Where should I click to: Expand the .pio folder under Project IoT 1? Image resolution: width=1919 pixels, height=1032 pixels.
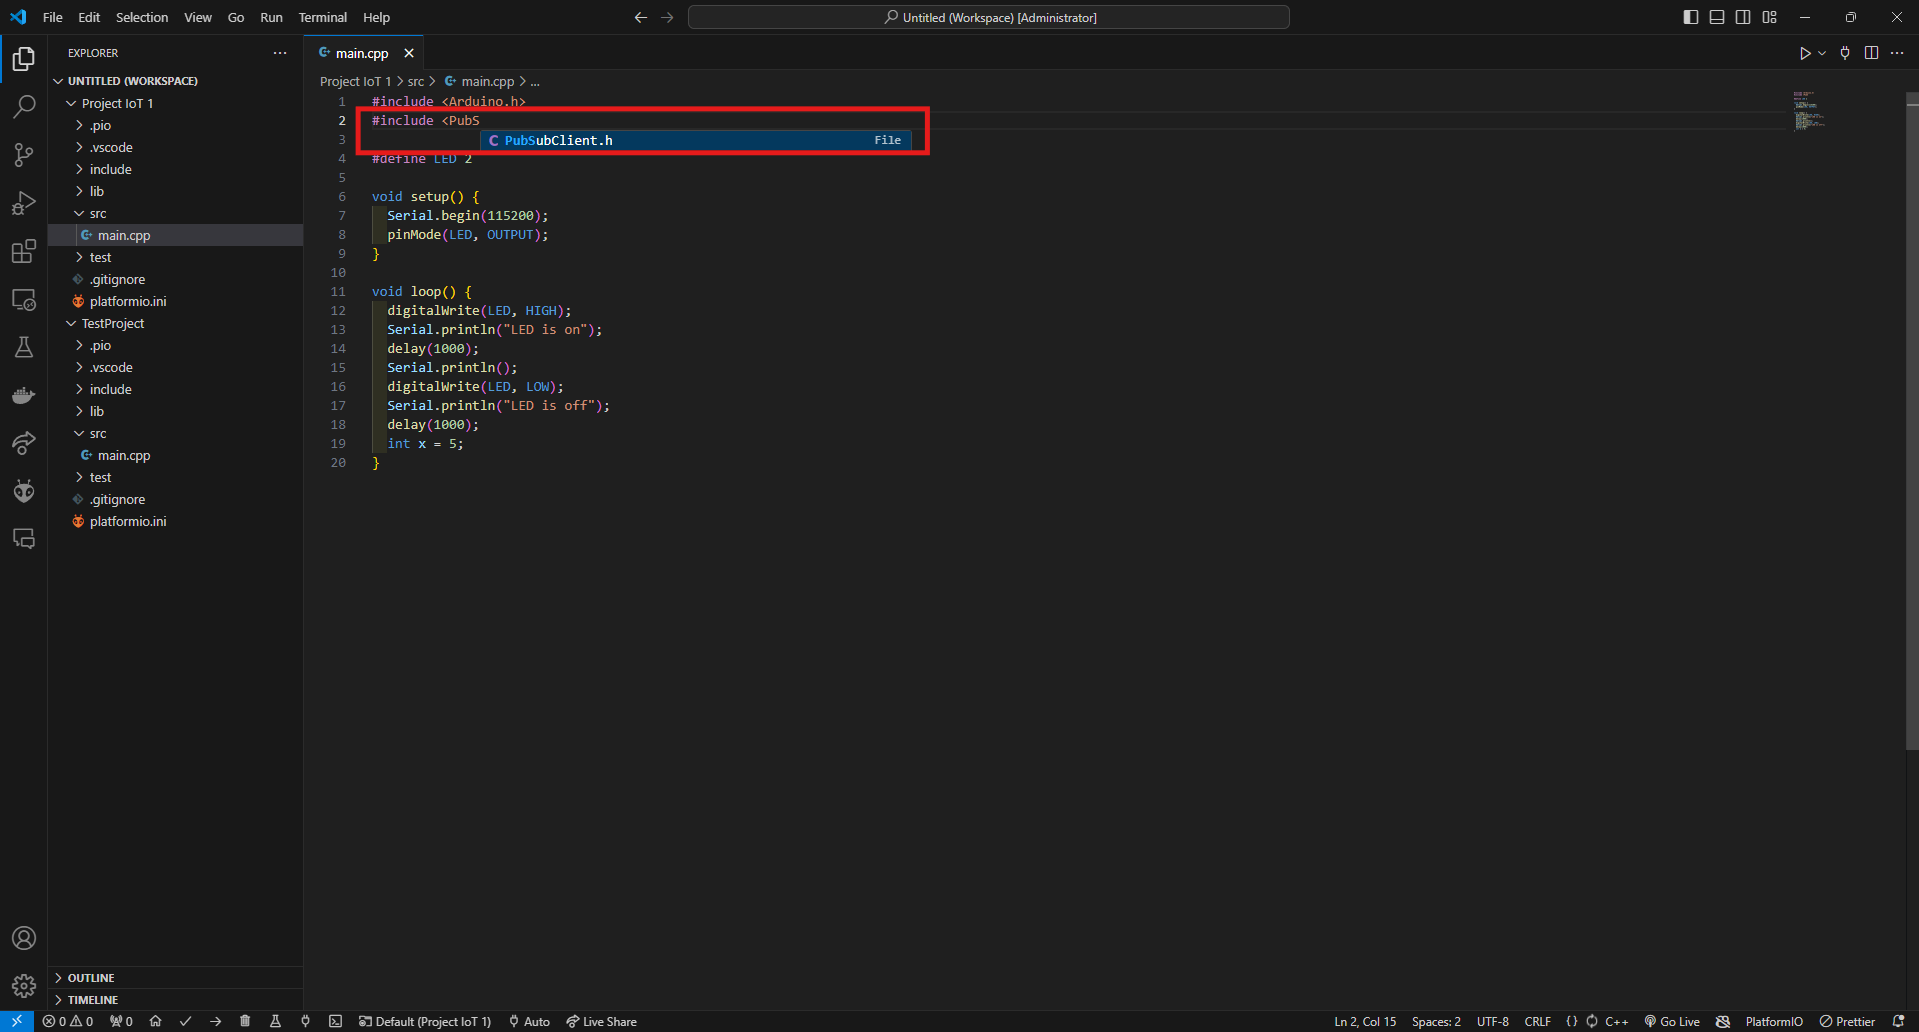[x=175, y=125]
